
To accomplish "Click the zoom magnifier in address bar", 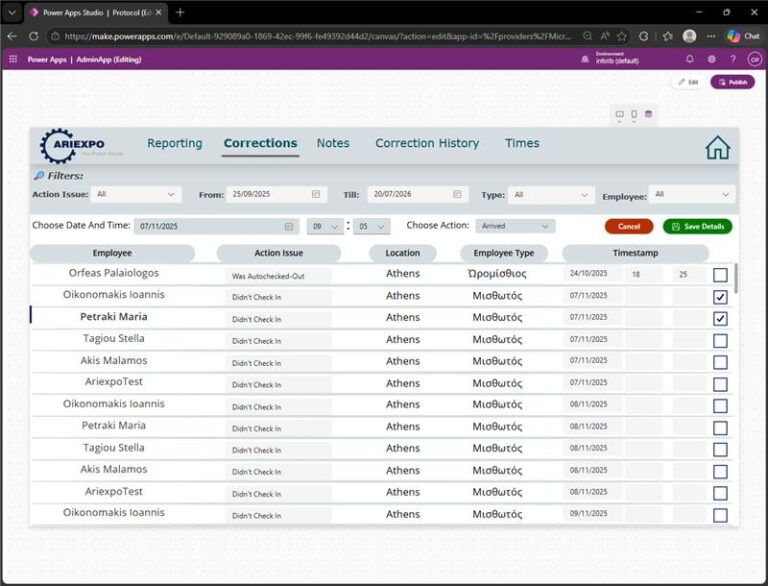I will click(587, 36).
